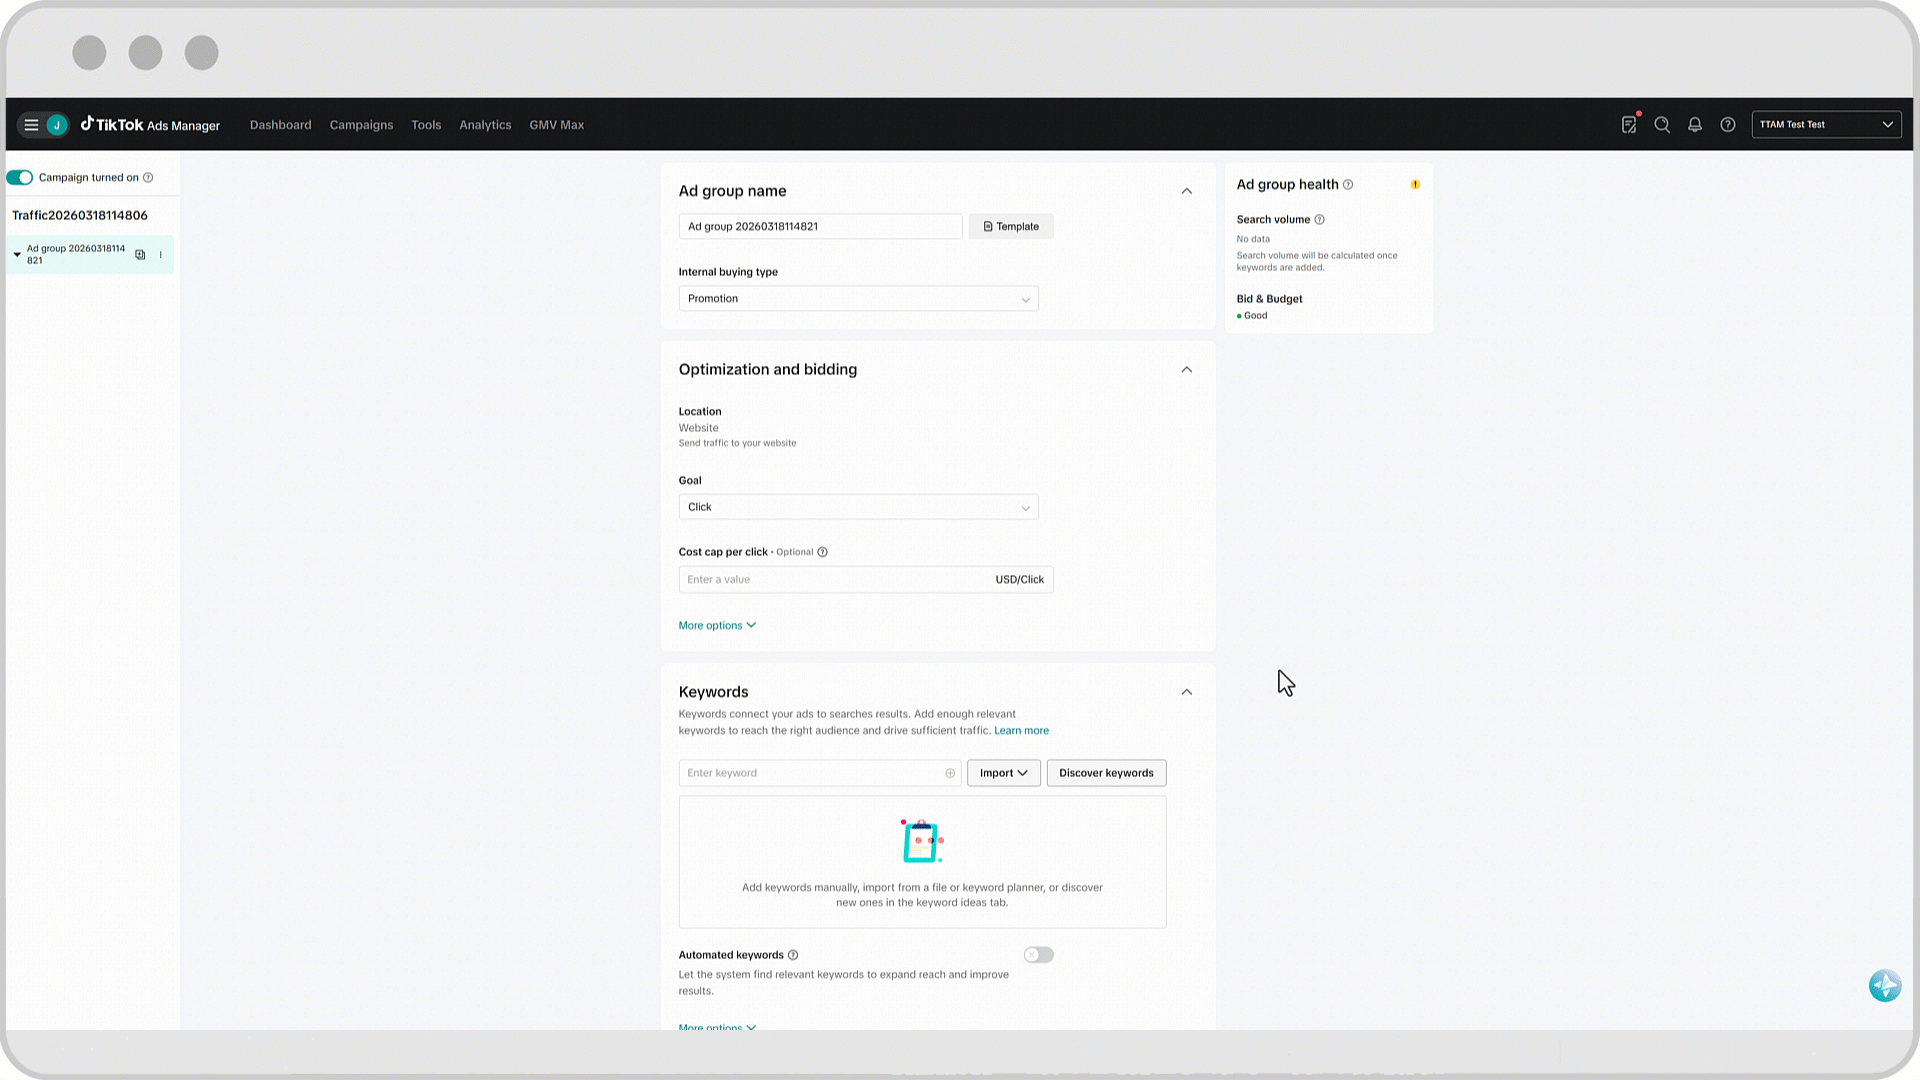Turn off the Campaign toggle
Screen dimensions: 1920x1080
(19, 177)
